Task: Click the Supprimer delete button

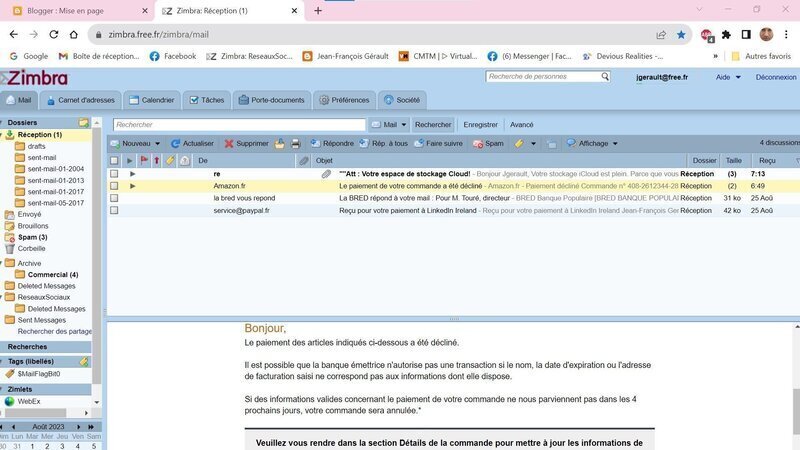Action: (x=246, y=143)
